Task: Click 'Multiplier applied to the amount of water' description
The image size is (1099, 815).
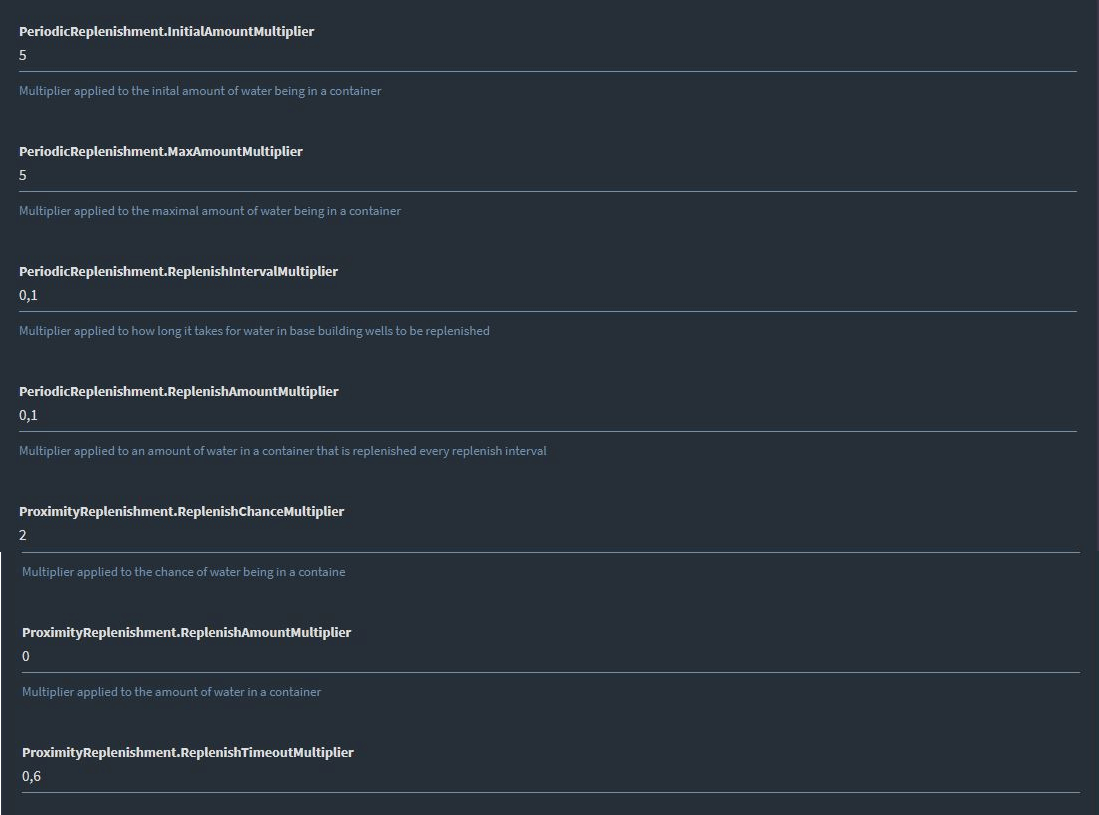Action: pyautogui.click(x=171, y=692)
